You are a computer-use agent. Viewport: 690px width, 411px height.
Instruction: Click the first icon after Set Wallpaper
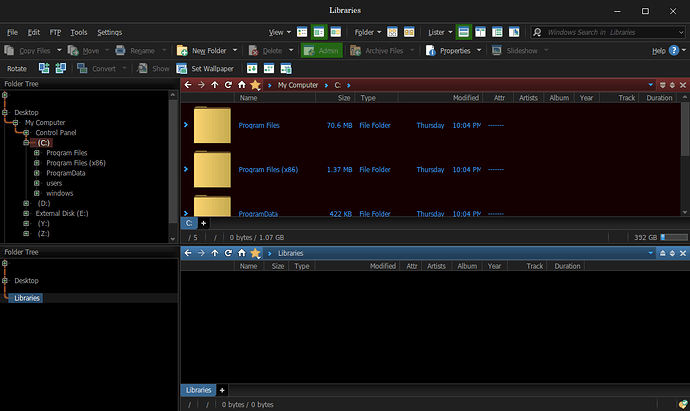(252, 68)
